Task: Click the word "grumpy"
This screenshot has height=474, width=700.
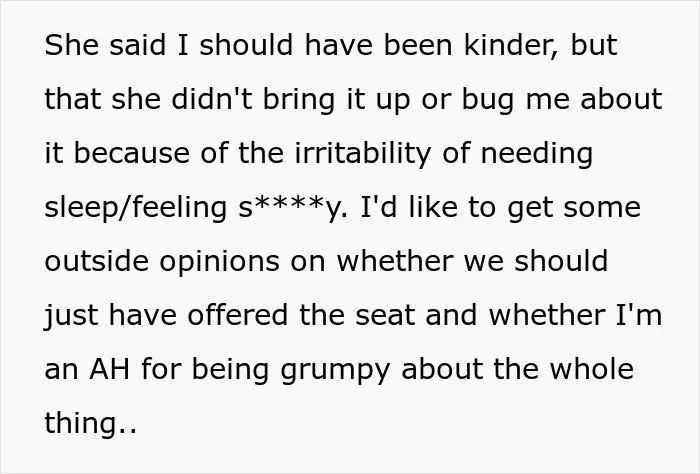Action: [x=336, y=370]
